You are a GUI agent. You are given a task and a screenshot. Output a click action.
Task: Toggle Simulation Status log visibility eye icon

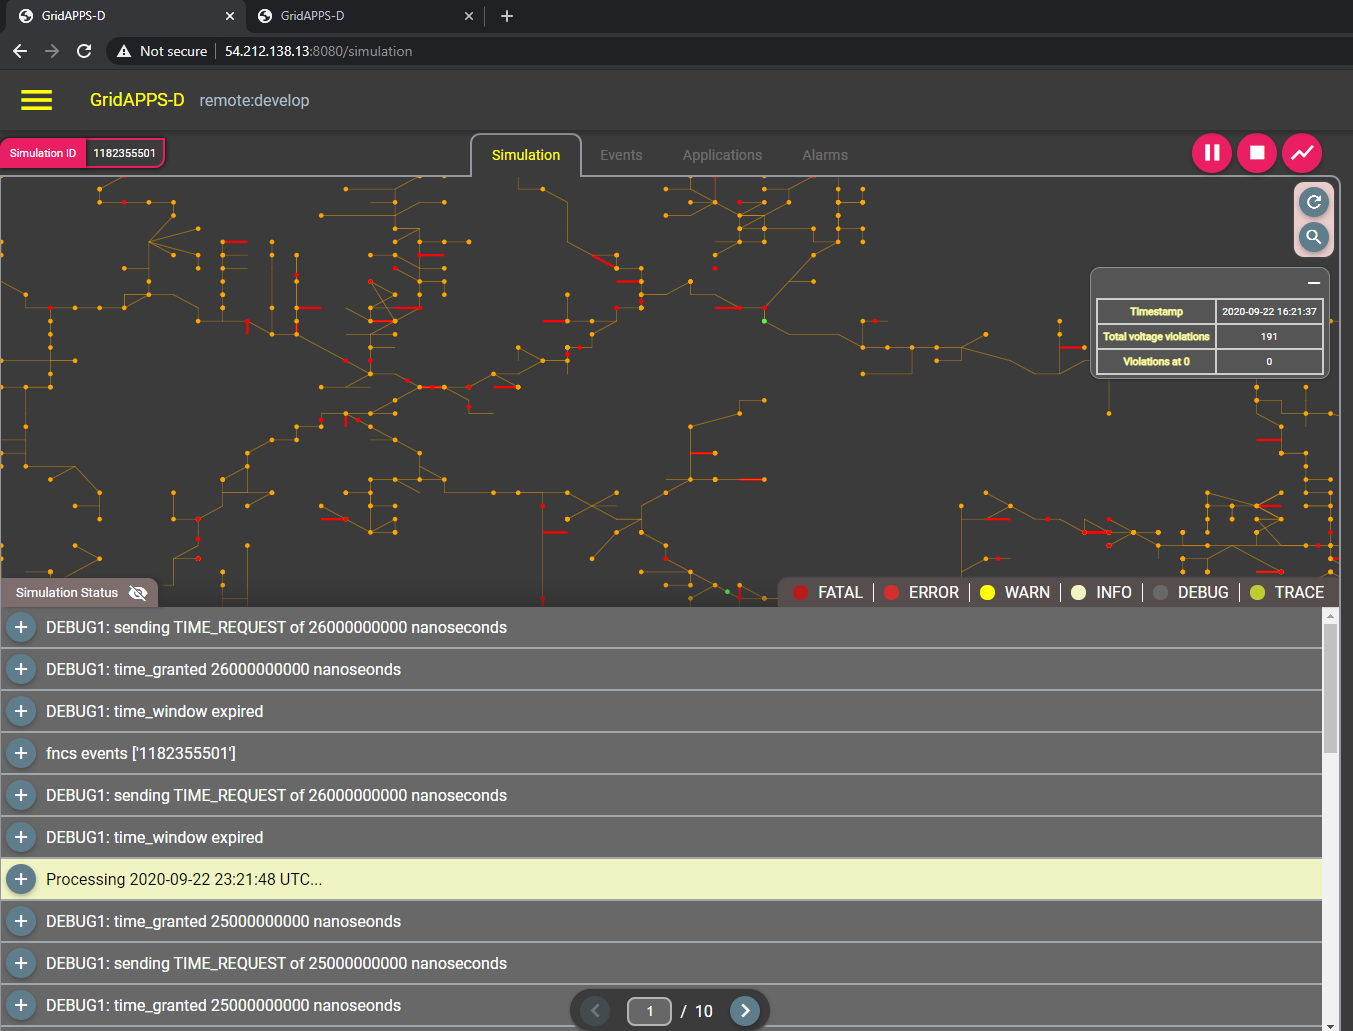138,593
